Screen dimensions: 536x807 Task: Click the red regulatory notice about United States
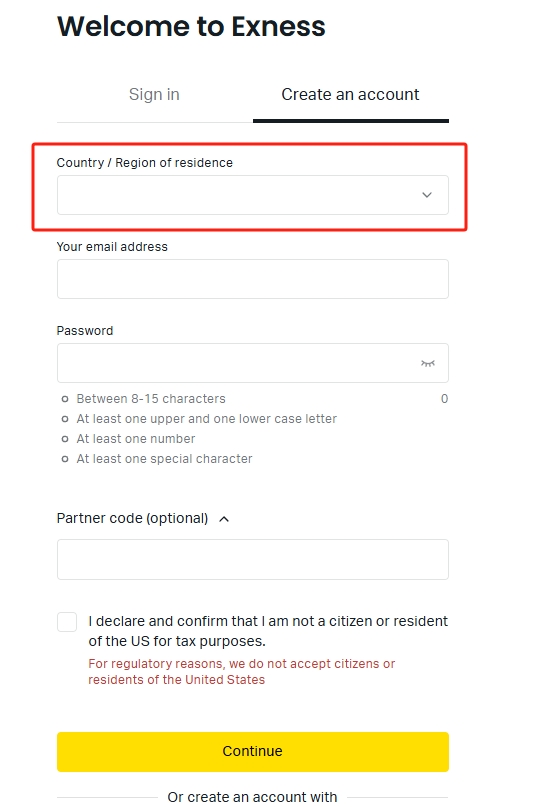tap(241, 672)
